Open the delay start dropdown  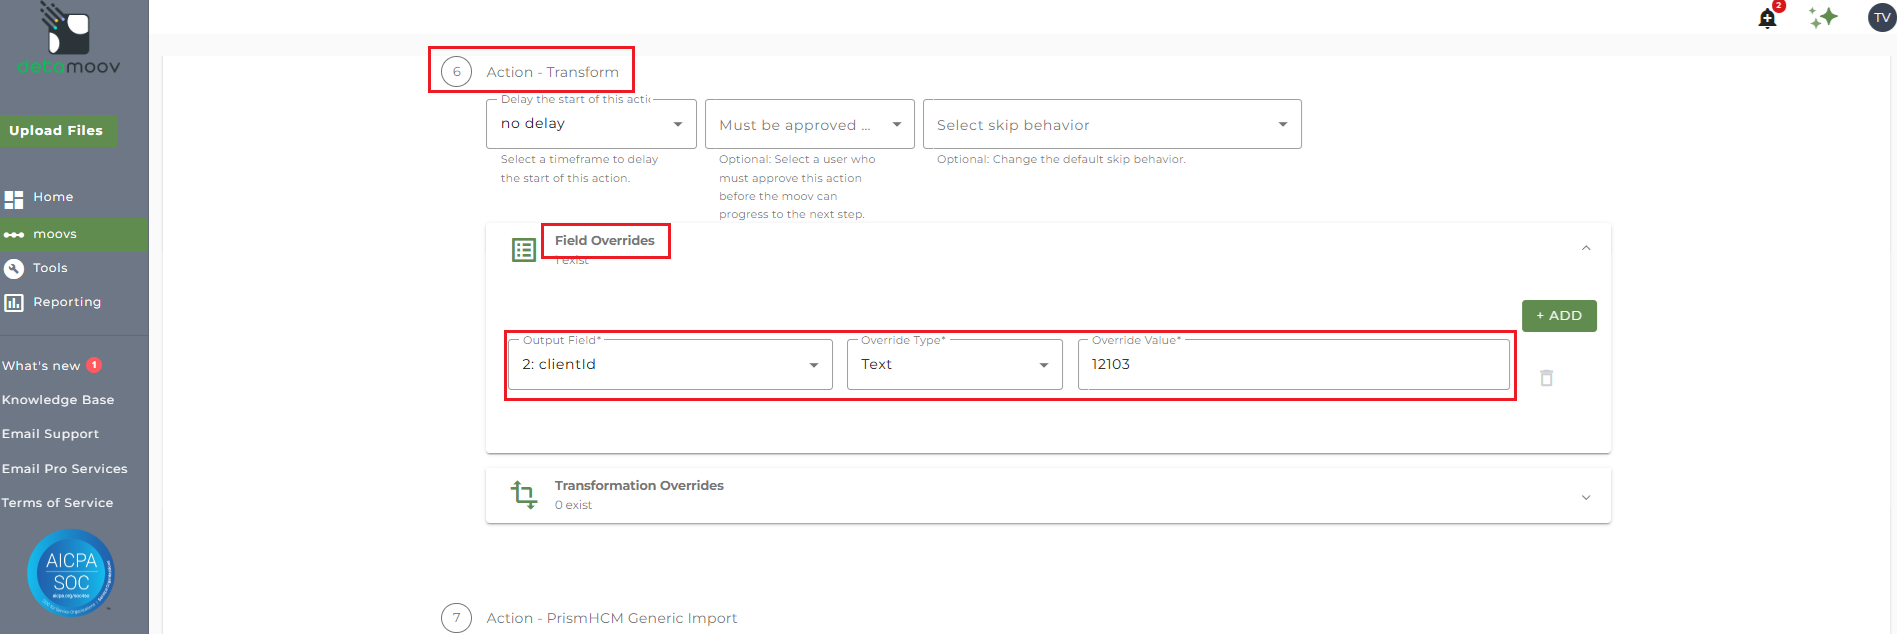(591, 124)
